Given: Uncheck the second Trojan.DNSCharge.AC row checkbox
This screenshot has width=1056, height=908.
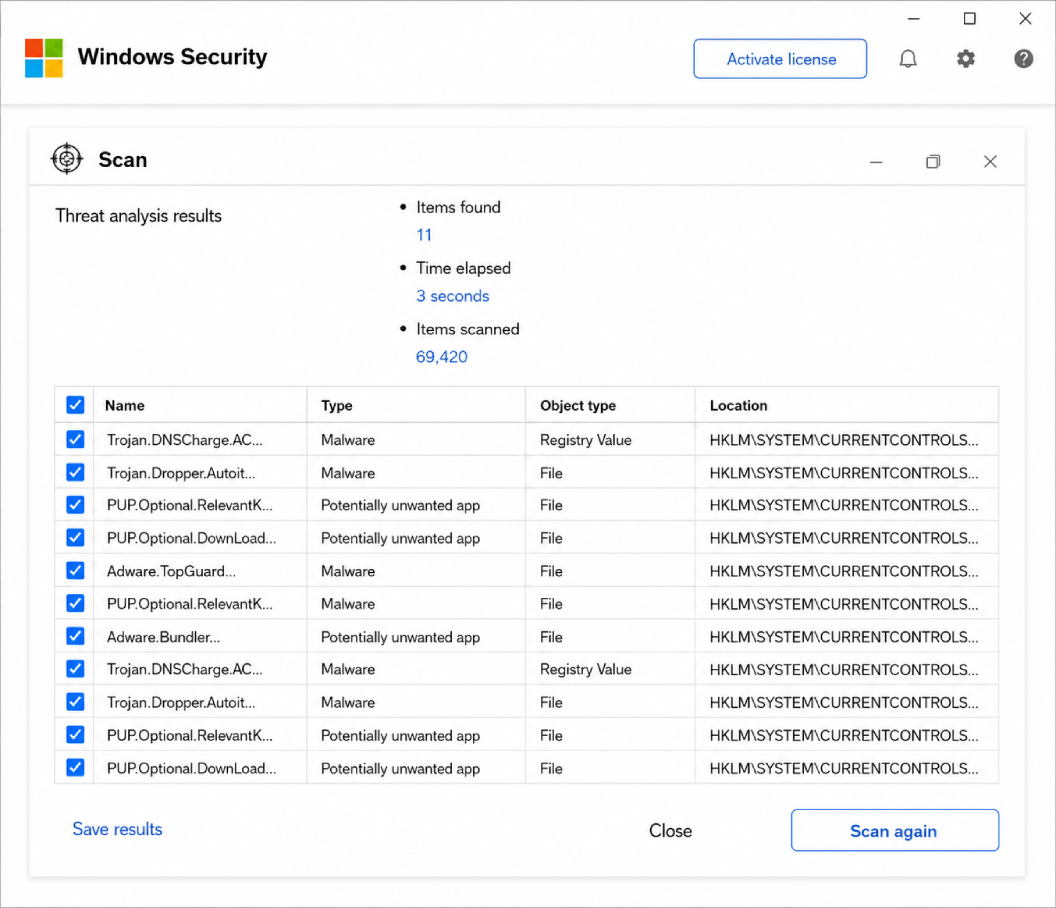Looking at the screenshot, I should [x=75, y=669].
